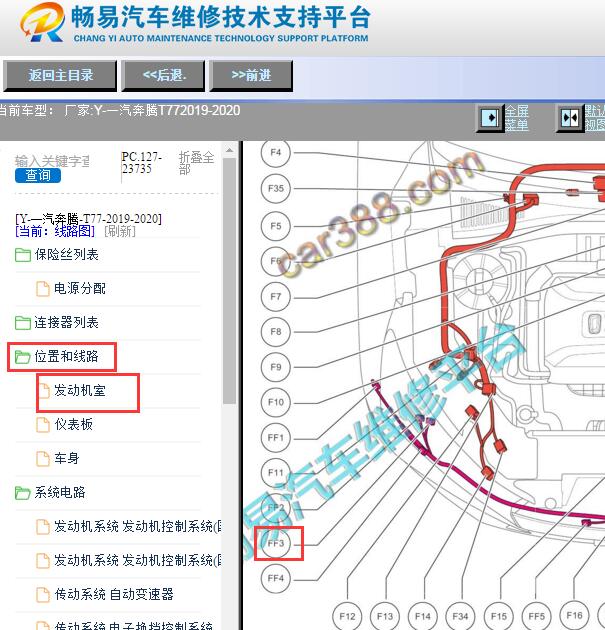Open the 发动机室 document
The height and width of the screenshot is (630, 605).
point(80,391)
